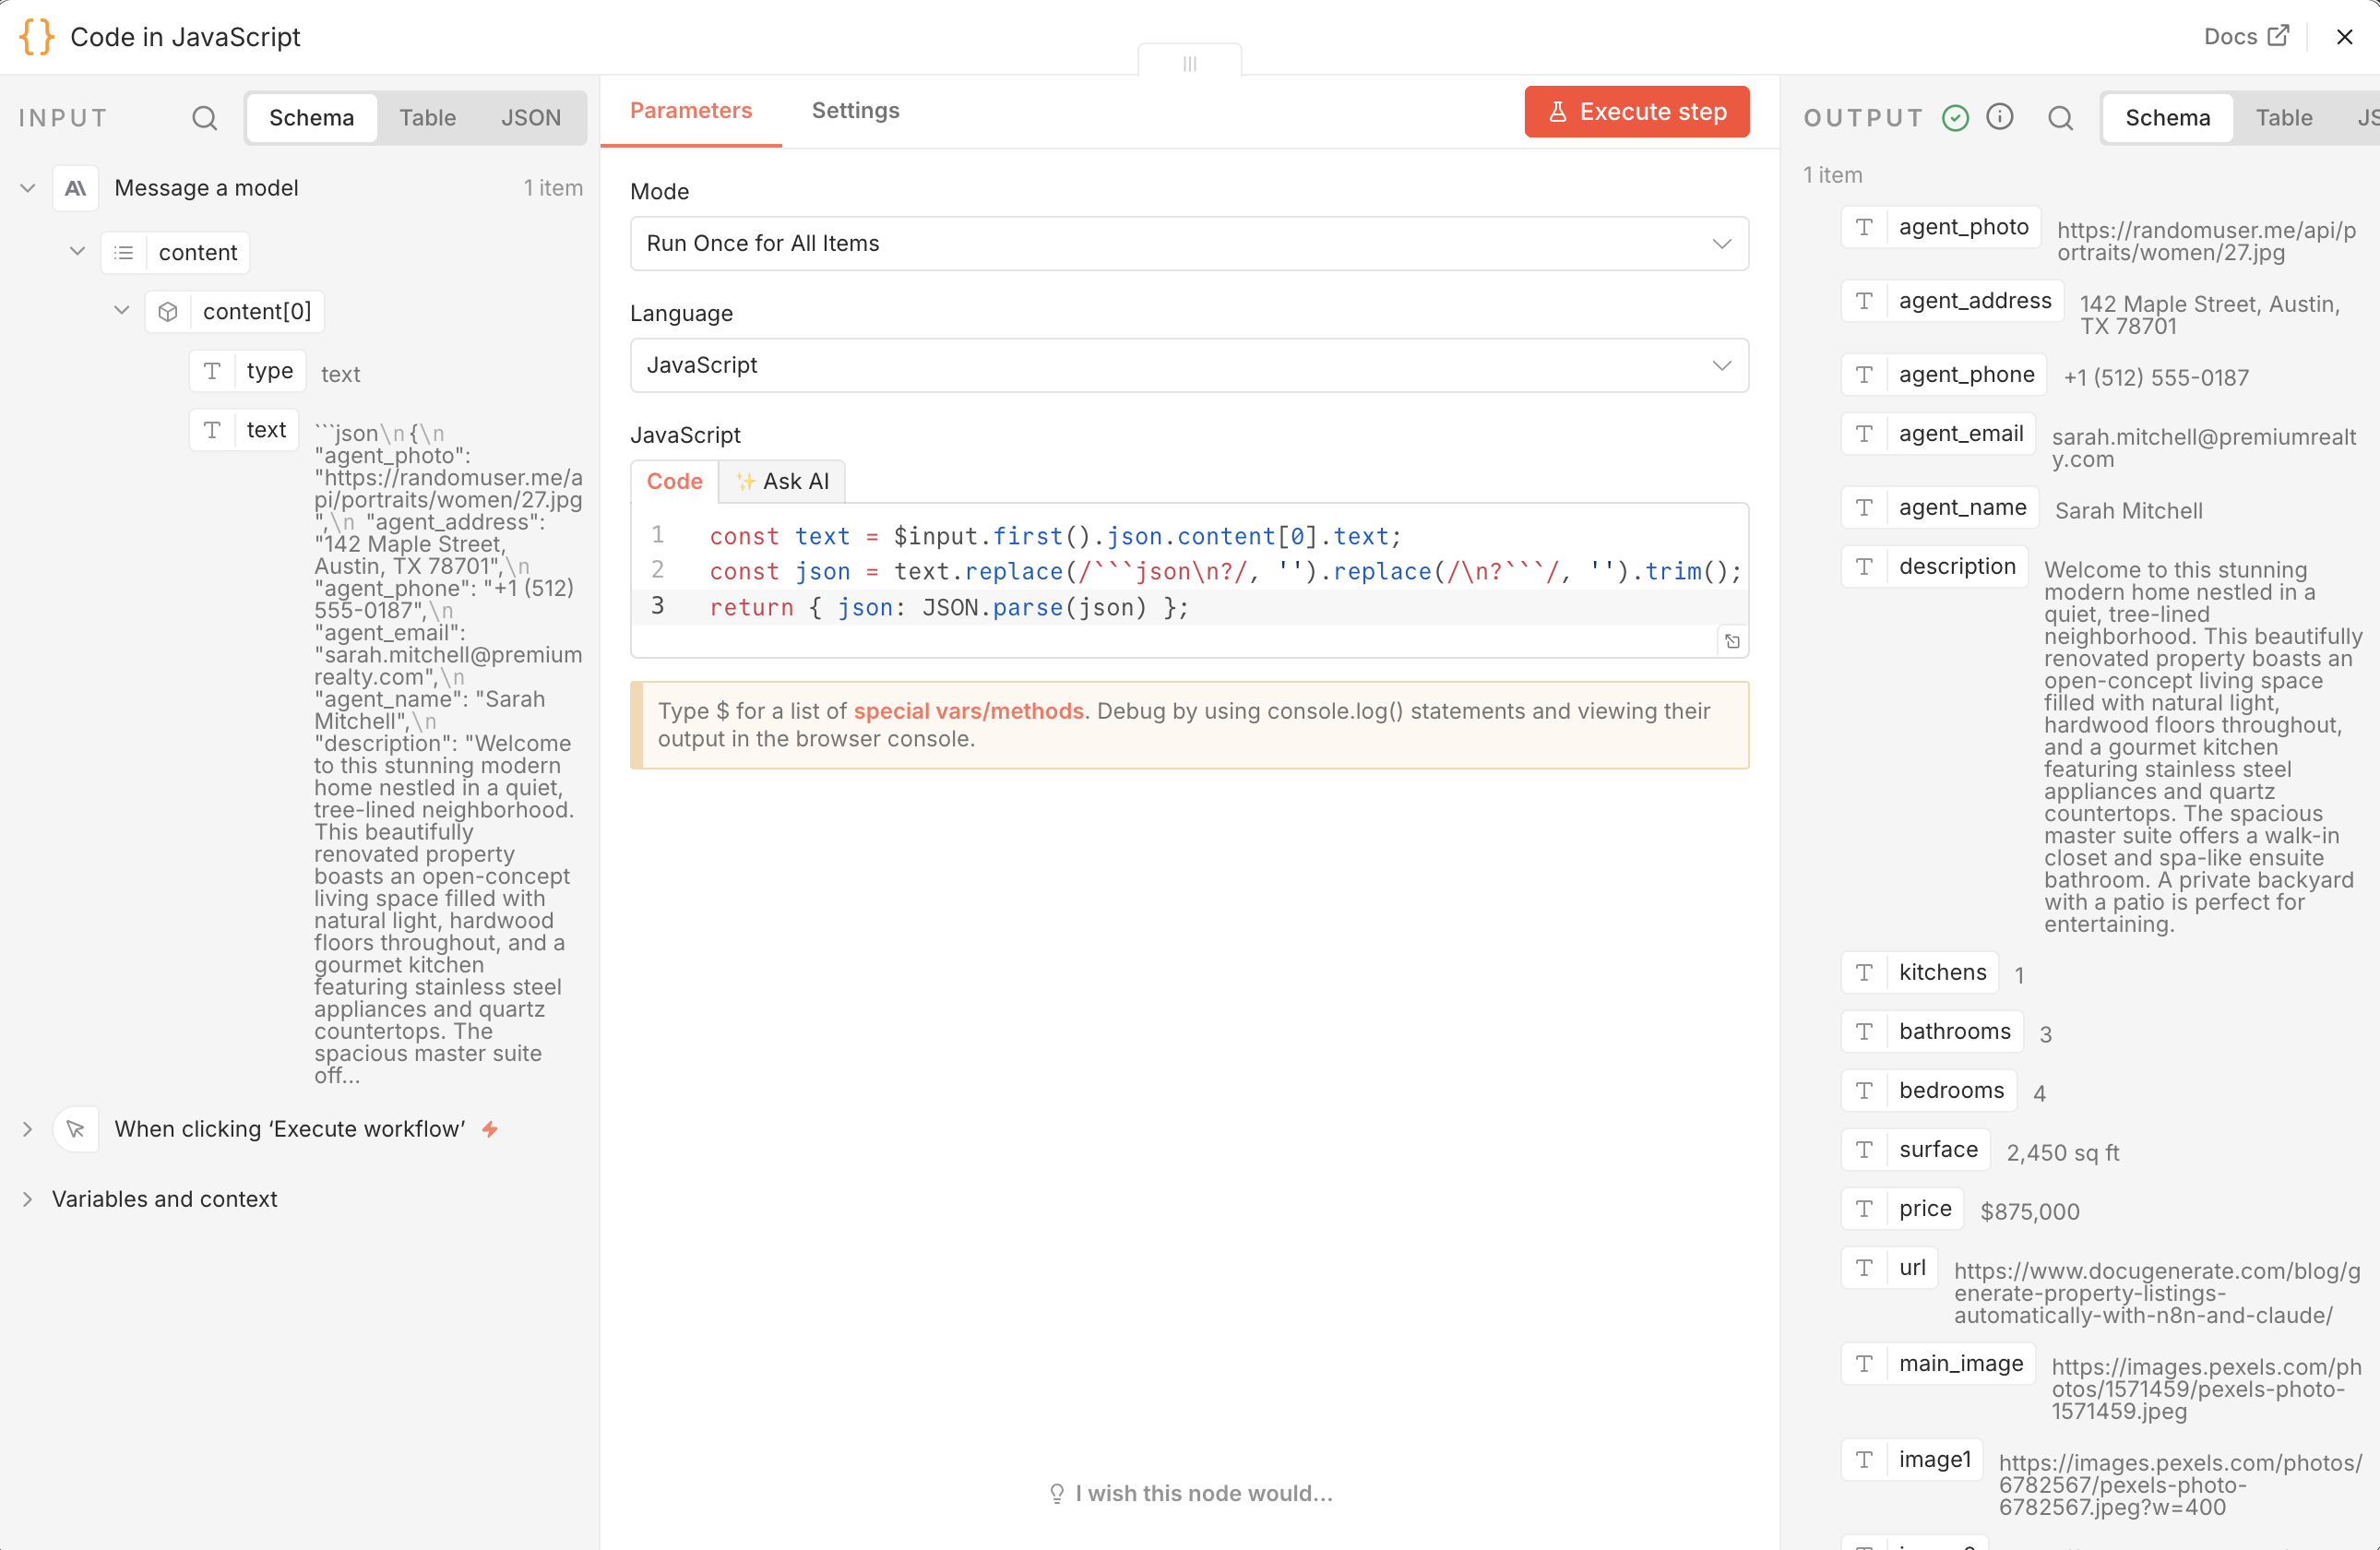Click the cube icon beside content[0]
The height and width of the screenshot is (1550, 2380).
(167, 311)
